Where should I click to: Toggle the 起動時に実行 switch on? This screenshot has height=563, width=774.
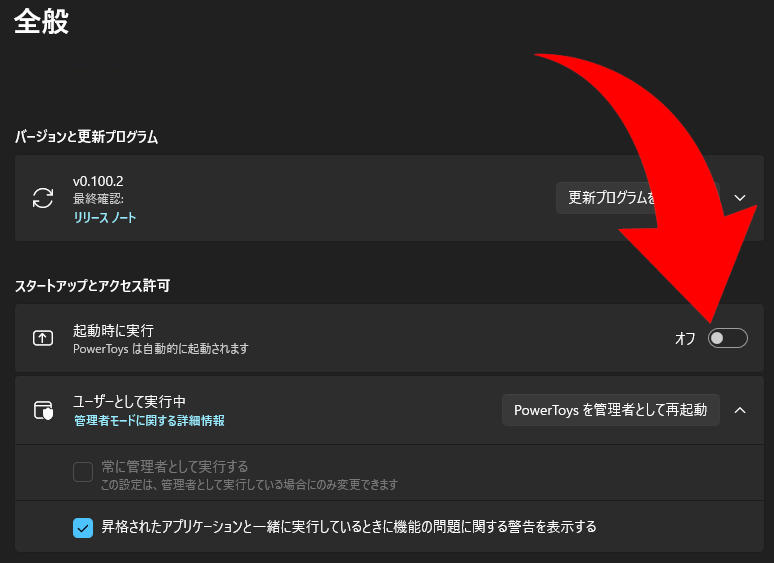[x=728, y=338]
